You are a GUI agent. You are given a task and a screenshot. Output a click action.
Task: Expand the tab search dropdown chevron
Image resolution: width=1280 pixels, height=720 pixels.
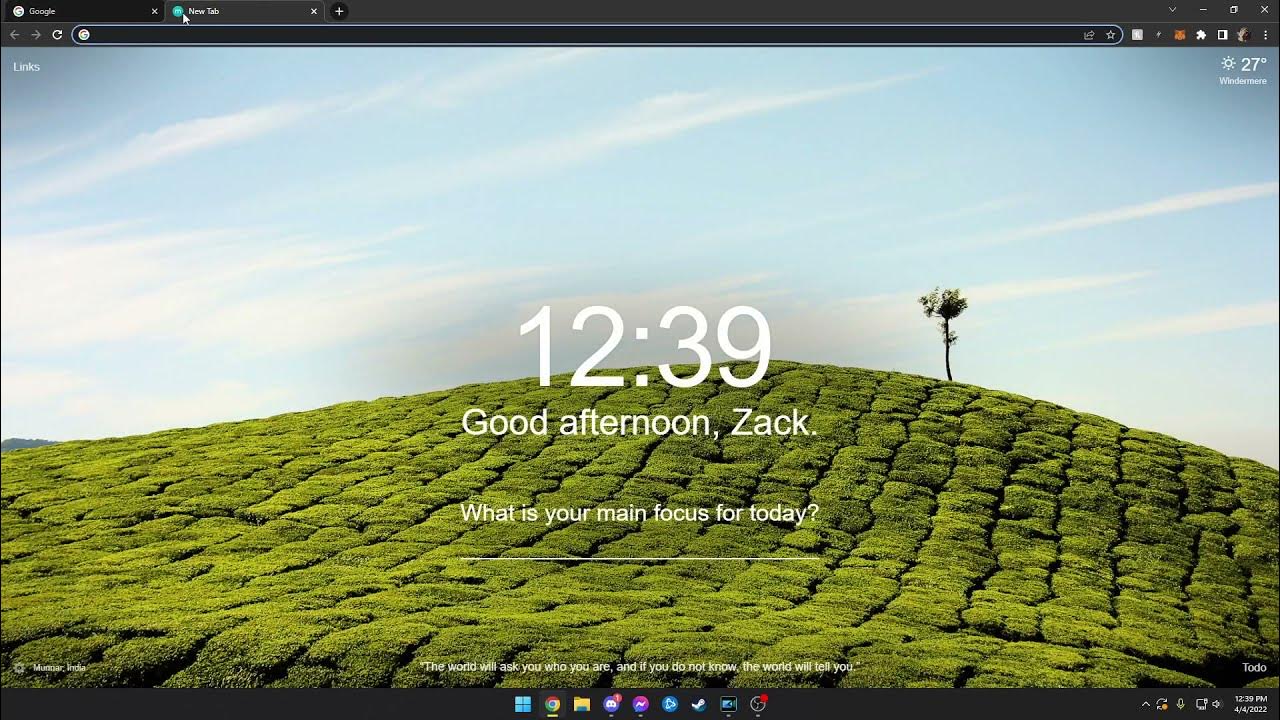(x=1172, y=10)
